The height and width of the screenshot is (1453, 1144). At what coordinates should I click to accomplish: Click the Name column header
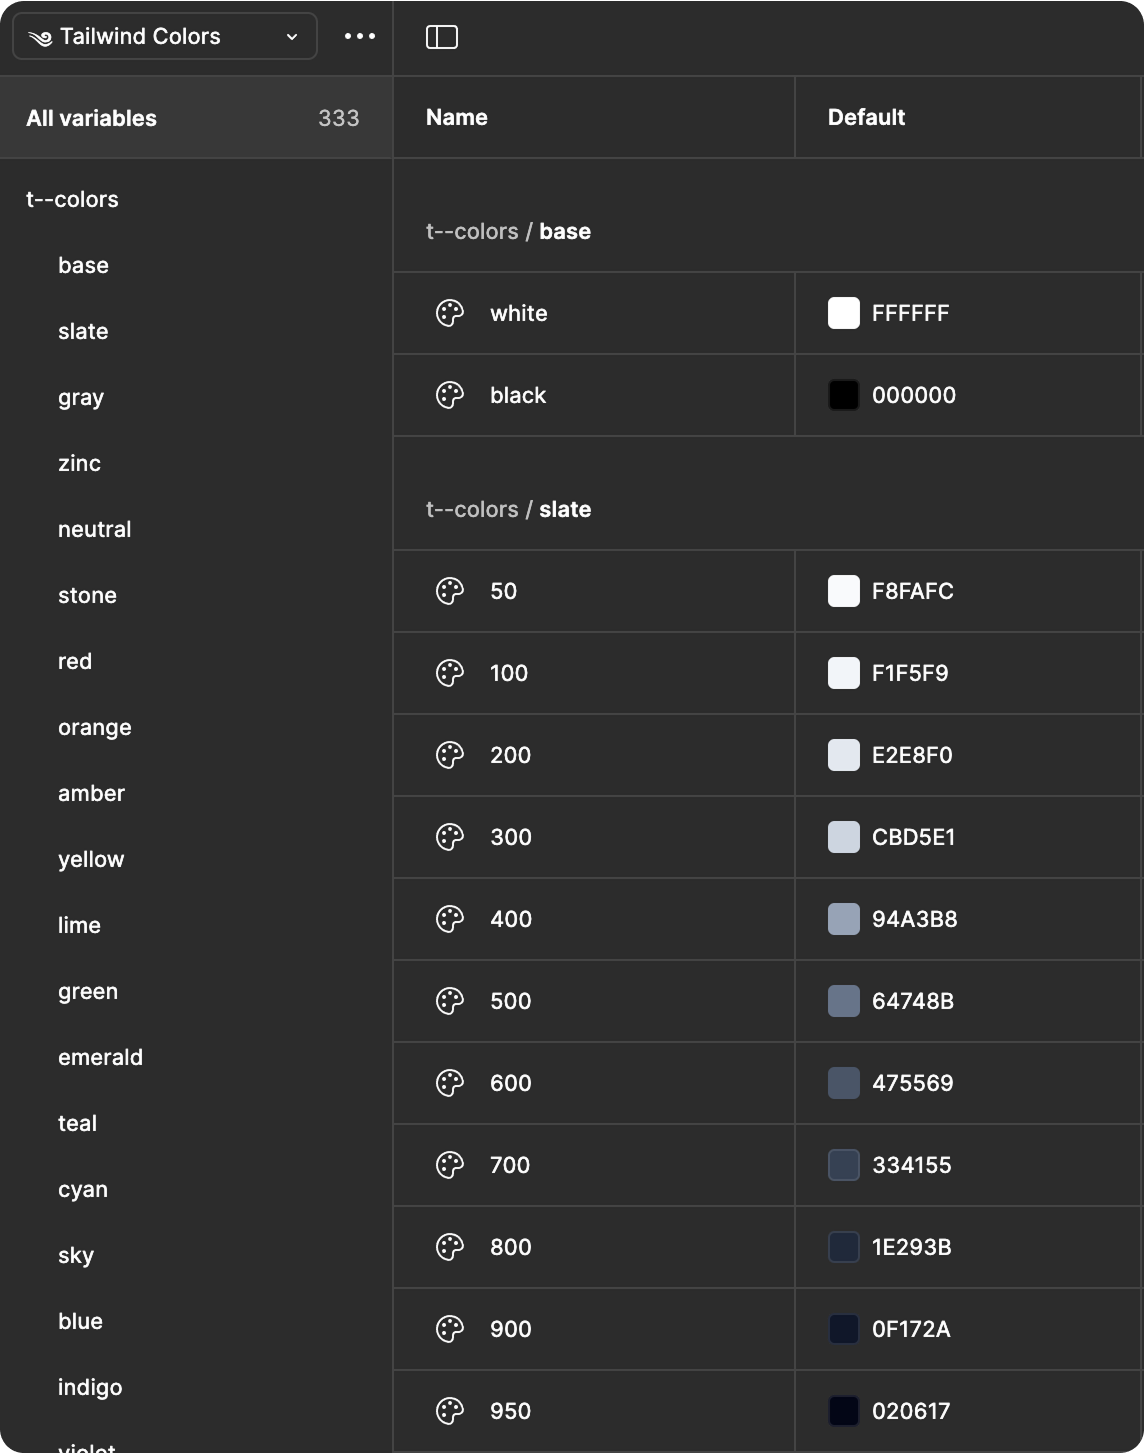click(457, 117)
